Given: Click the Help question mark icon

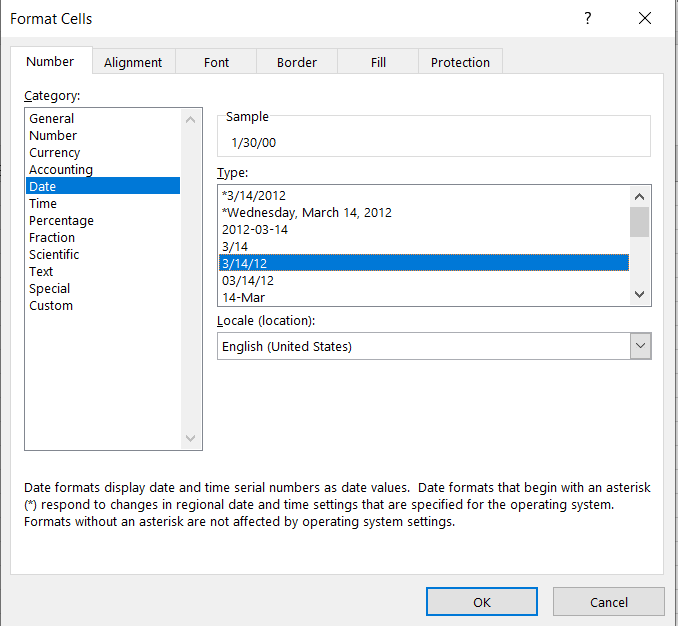Looking at the screenshot, I should (588, 18).
